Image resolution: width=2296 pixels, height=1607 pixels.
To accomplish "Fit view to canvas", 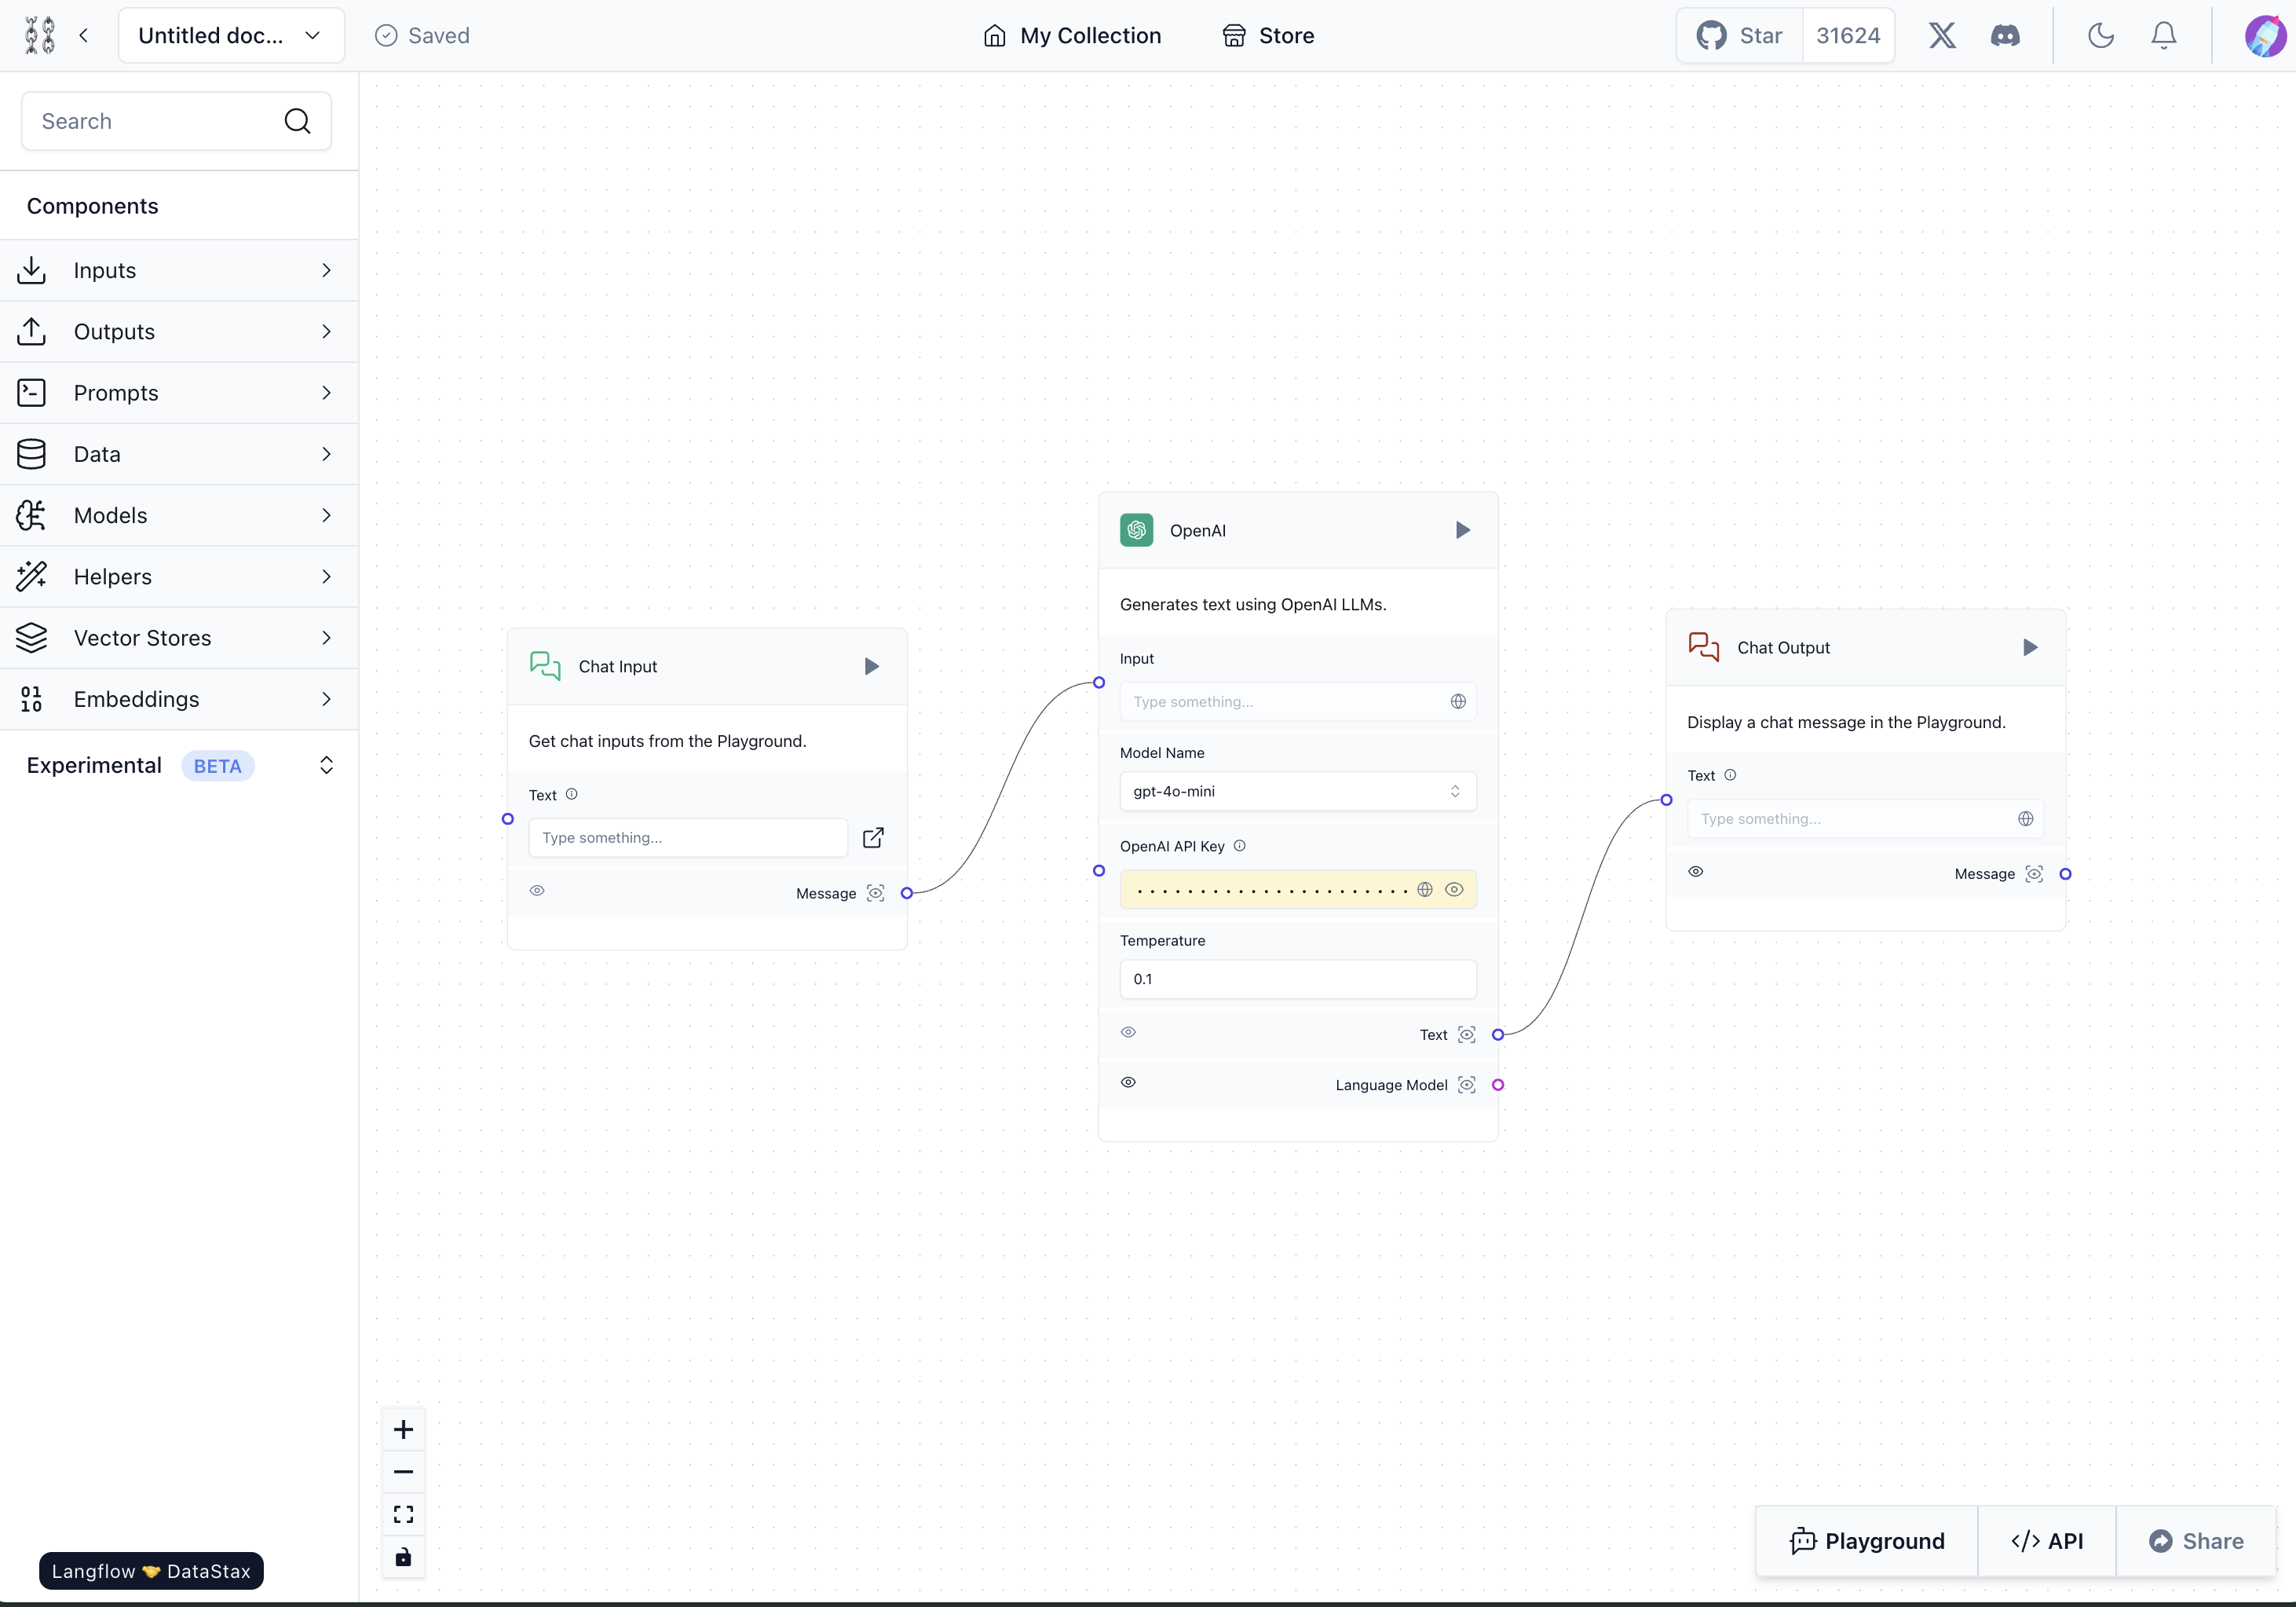I will pos(403,1514).
